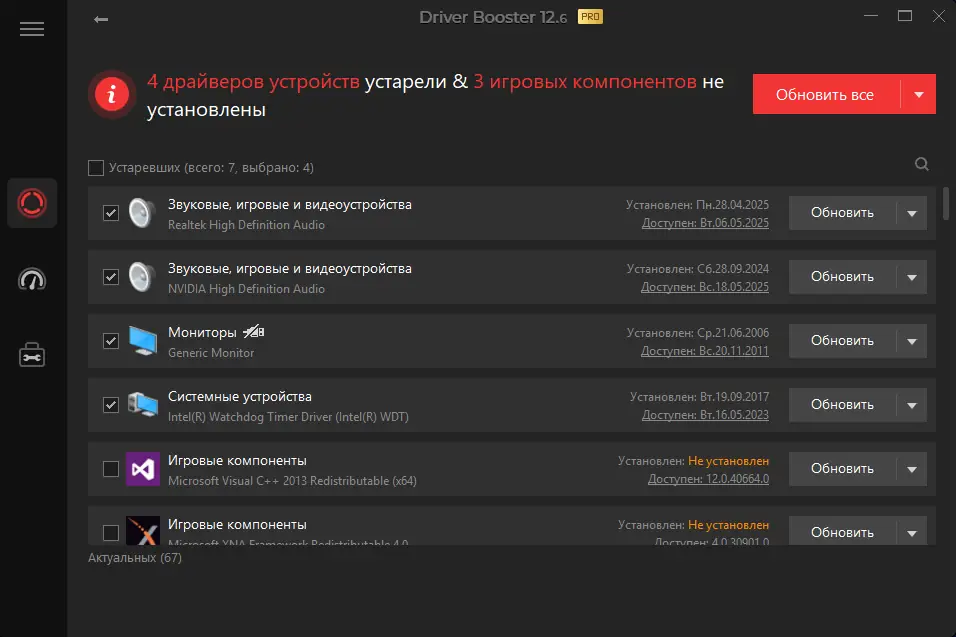Check the XNA Framework Redistributable checkbox
Screen dimensions: 956x637
point(110,533)
